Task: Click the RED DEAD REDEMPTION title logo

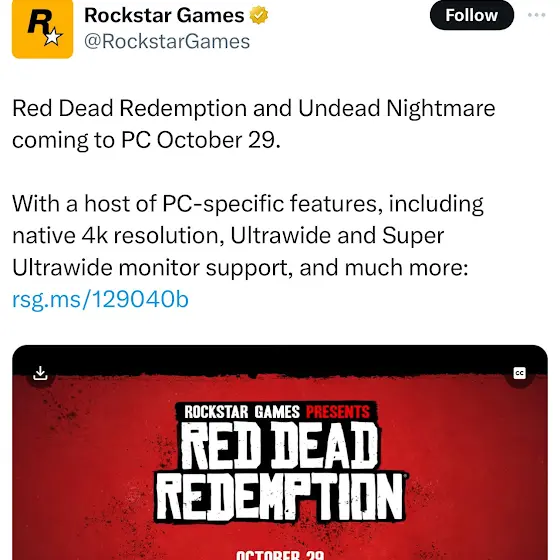Action: (281, 471)
